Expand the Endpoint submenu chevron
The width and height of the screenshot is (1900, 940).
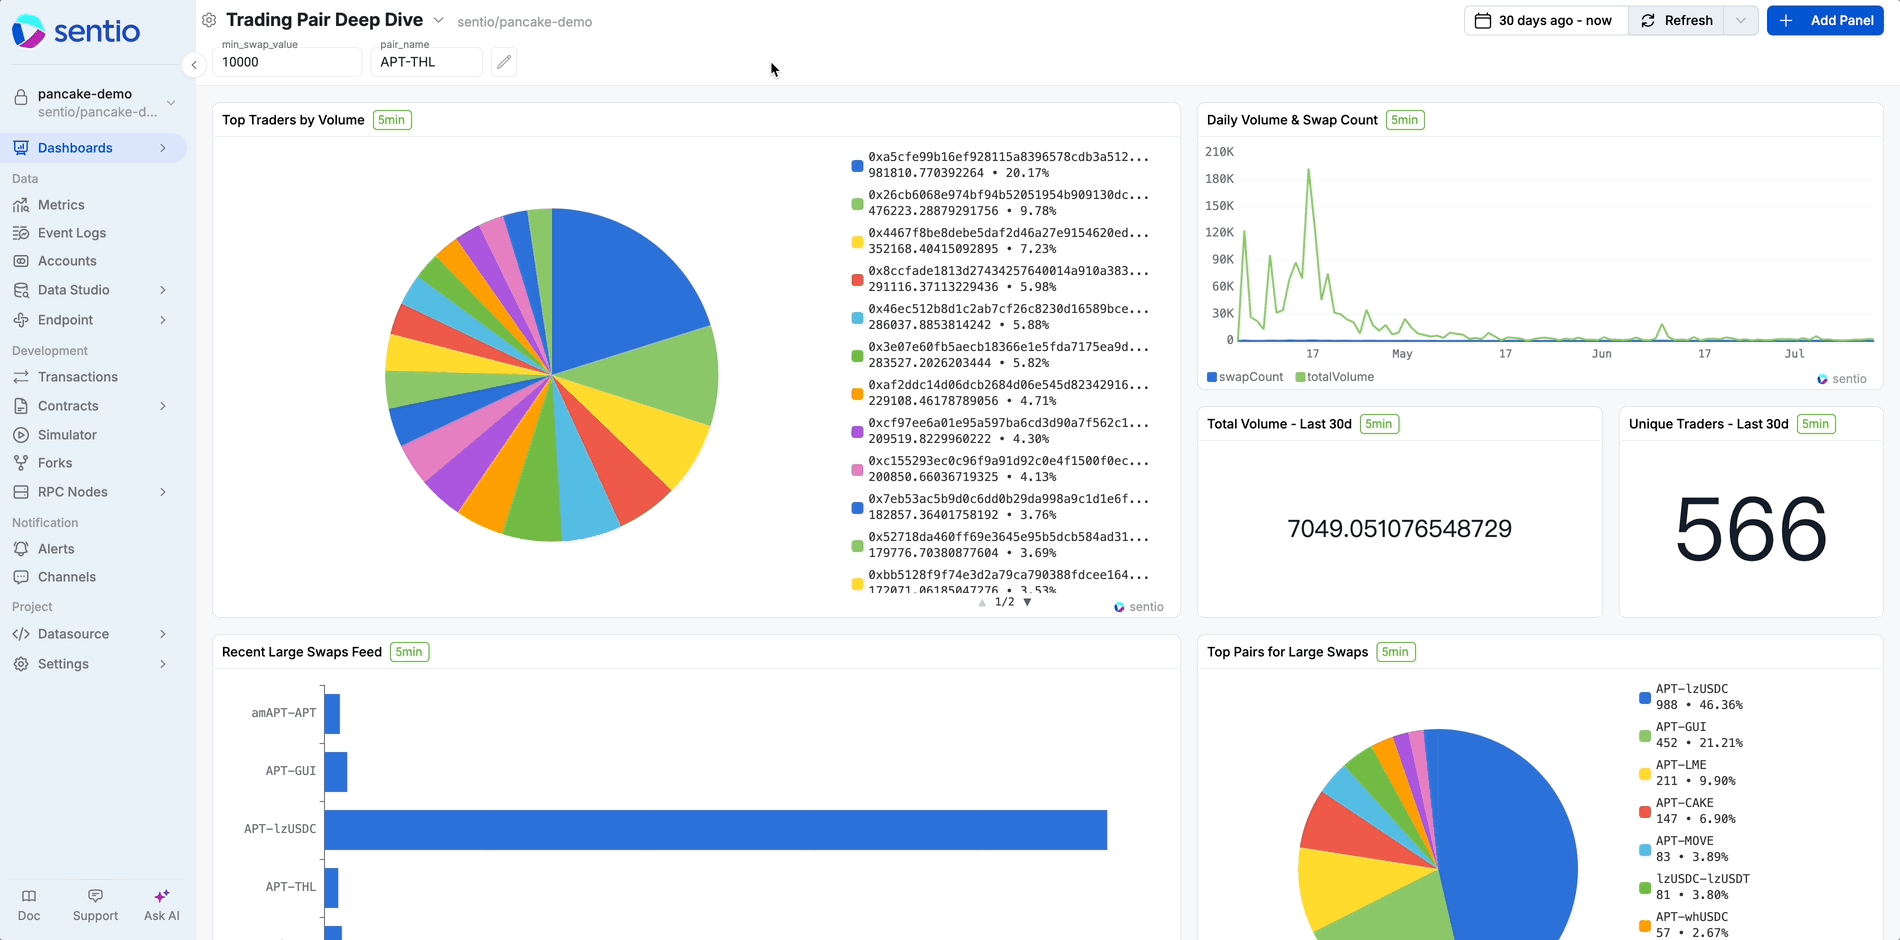163,320
